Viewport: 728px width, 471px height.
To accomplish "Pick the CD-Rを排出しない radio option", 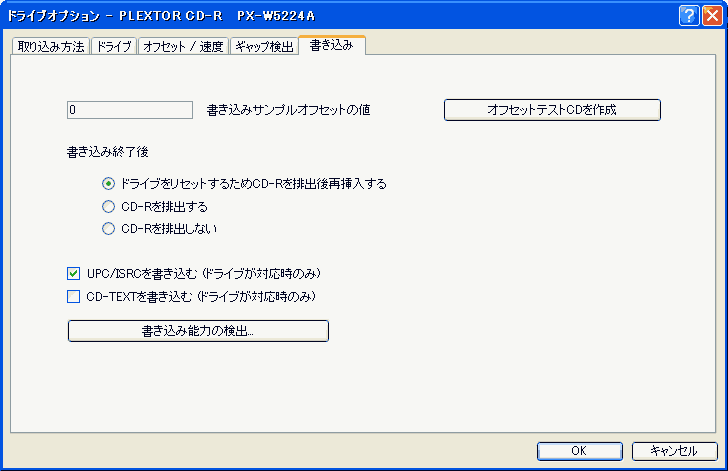I will point(108,229).
